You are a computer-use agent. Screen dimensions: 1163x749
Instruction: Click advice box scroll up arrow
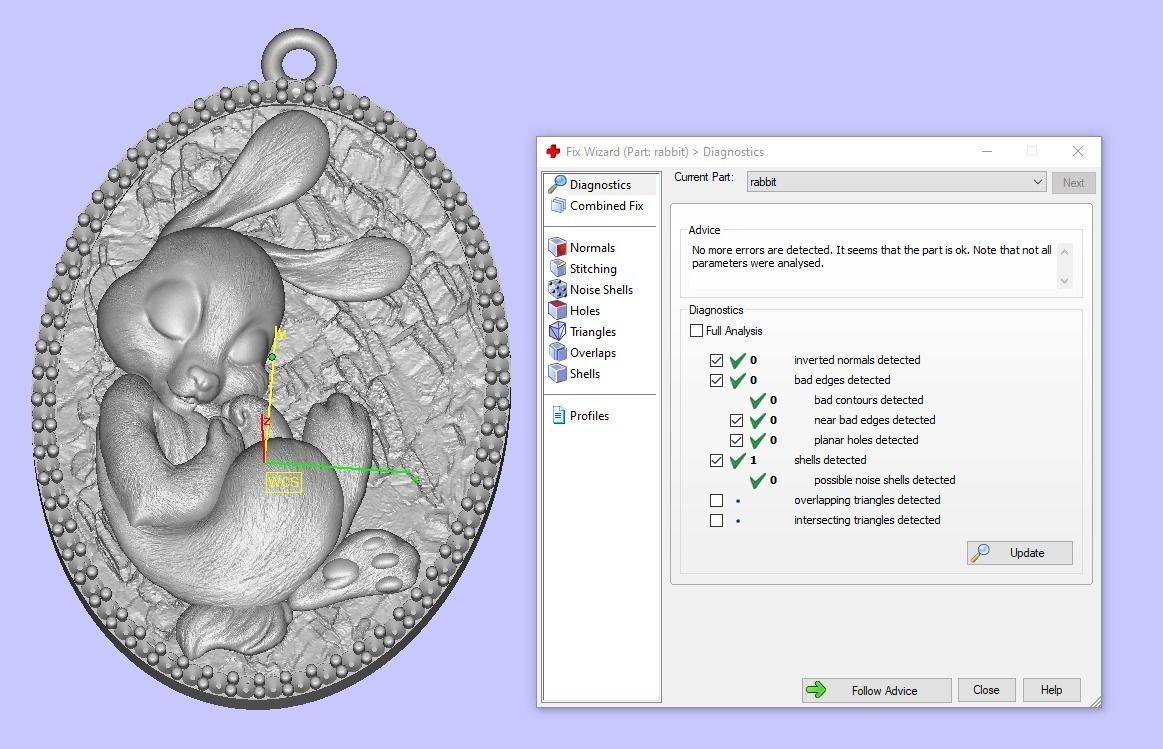[x=1064, y=252]
